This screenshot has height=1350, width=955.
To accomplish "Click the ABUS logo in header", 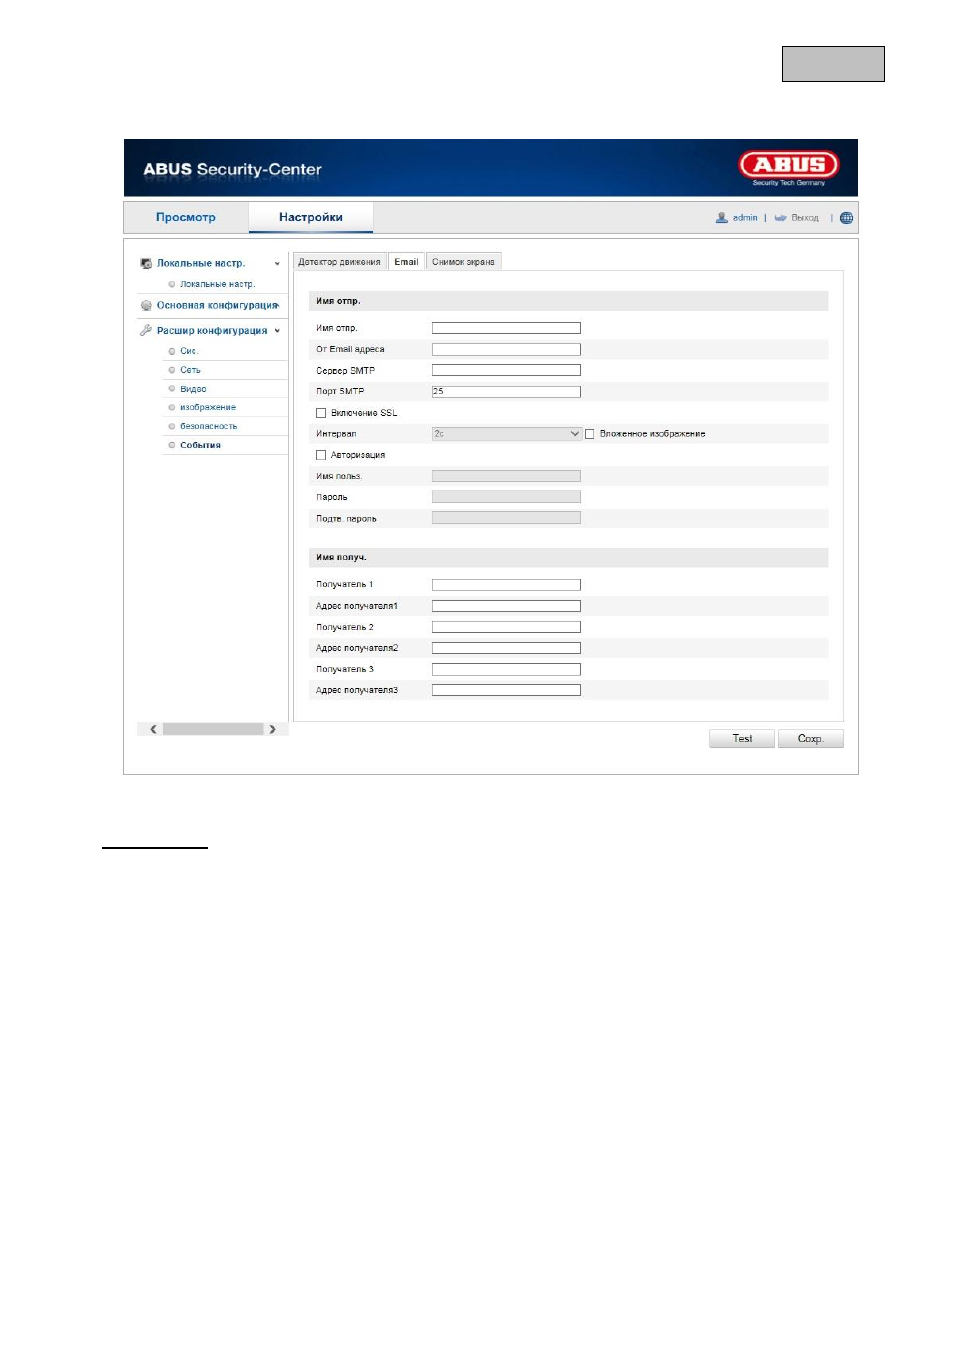I will (788, 165).
